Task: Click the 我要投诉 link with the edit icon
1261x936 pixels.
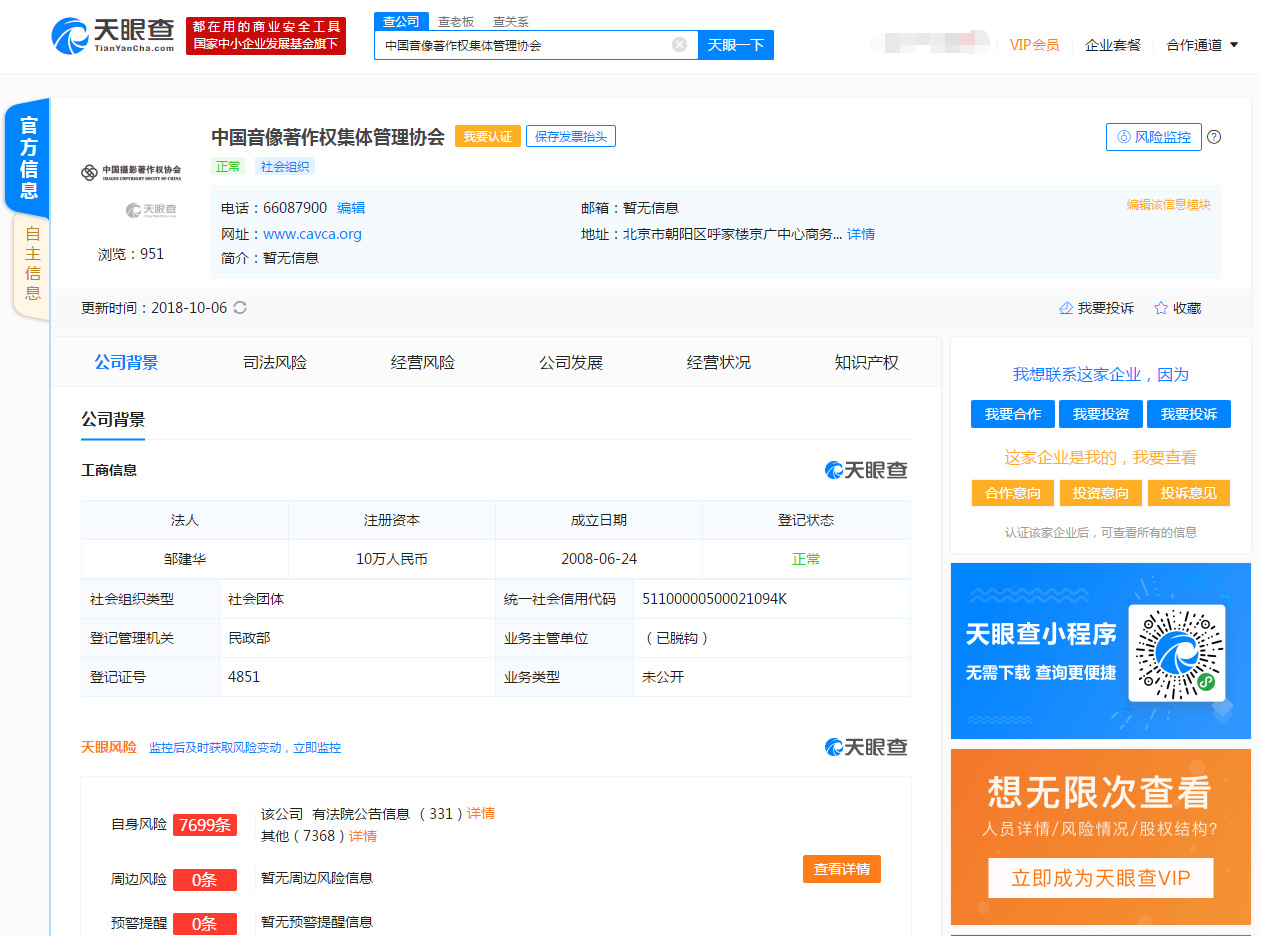Action: tap(1096, 308)
